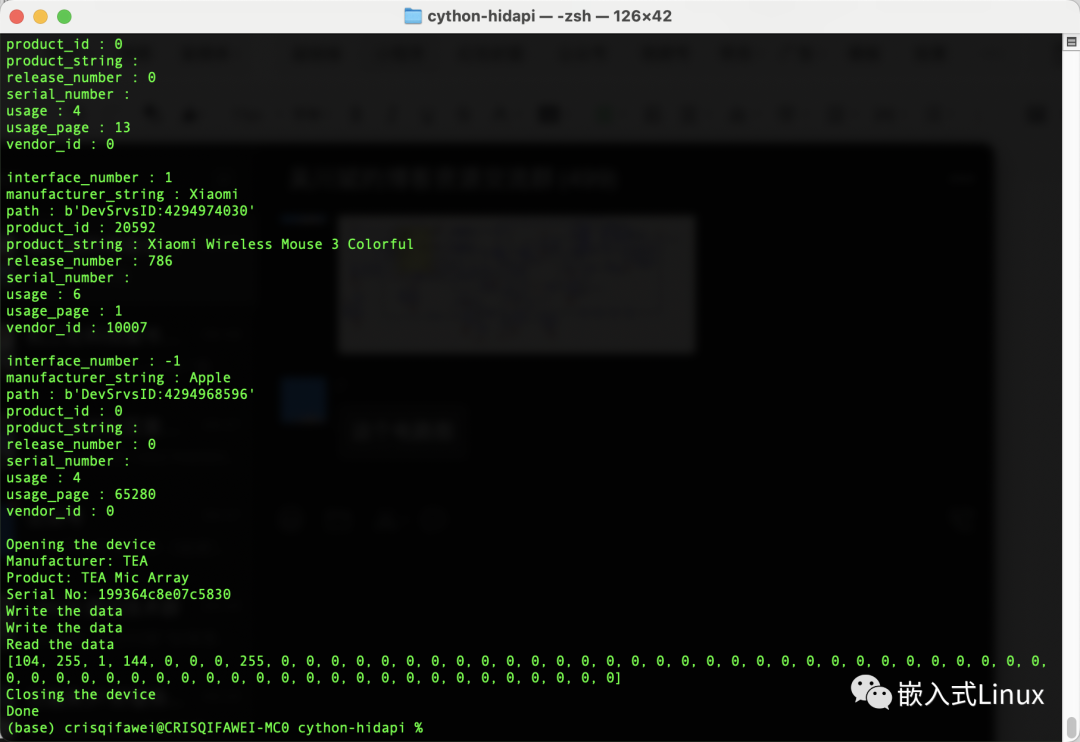Click the usage_page : 13 line
This screenshot has width=1080, height=742.
68,127
